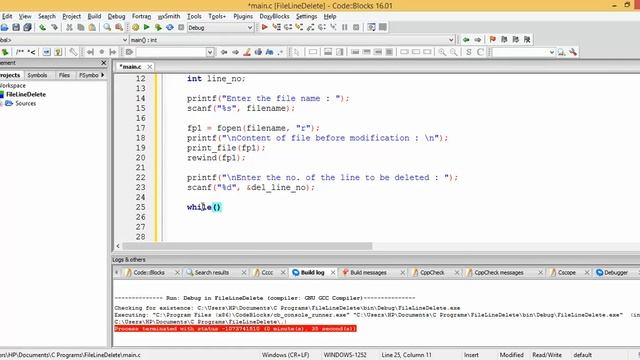
Task: Switch to the Search results tab
Action: (x=211, y=272)
